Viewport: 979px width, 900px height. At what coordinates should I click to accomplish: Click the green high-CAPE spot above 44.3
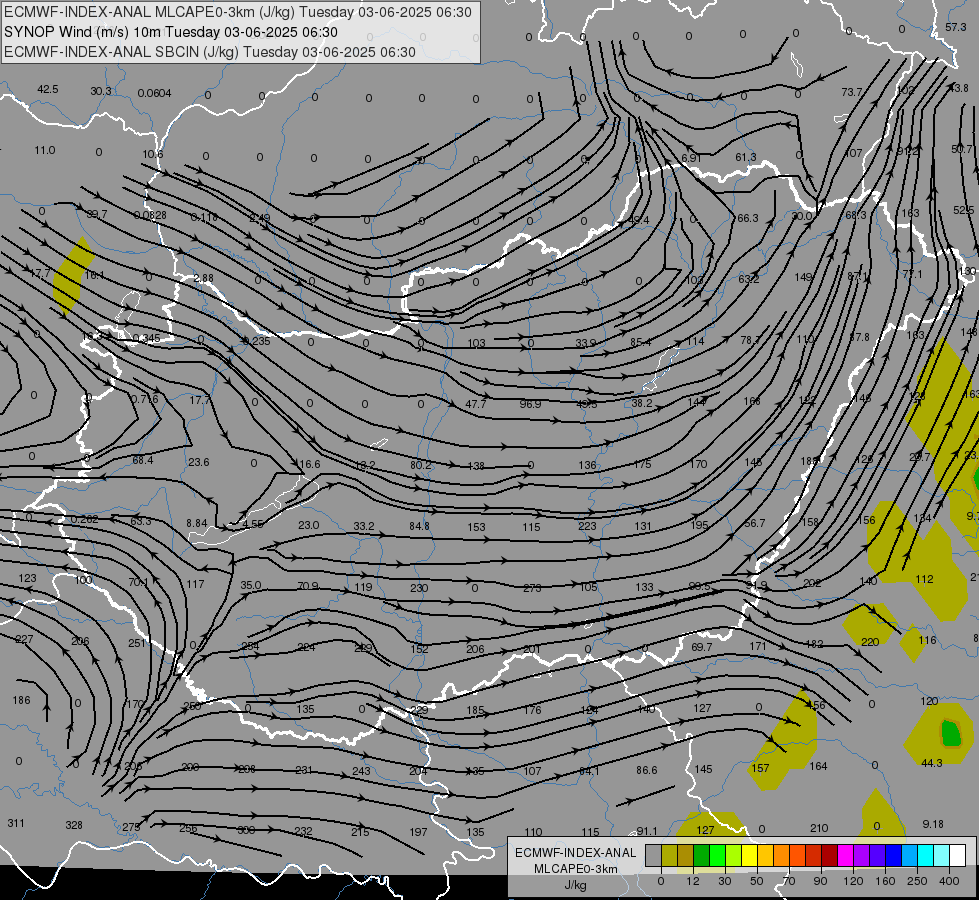[x=950, y=733]
